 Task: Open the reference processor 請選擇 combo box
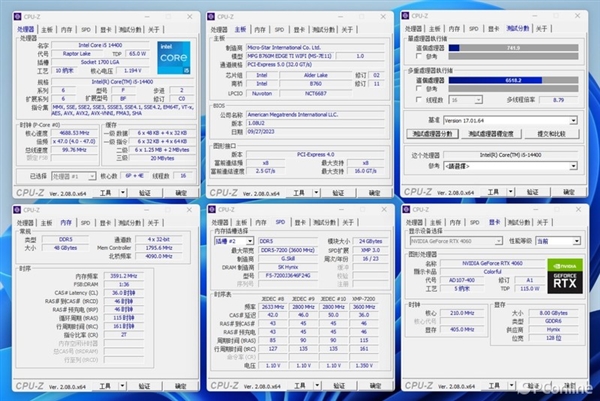[510, 168]
